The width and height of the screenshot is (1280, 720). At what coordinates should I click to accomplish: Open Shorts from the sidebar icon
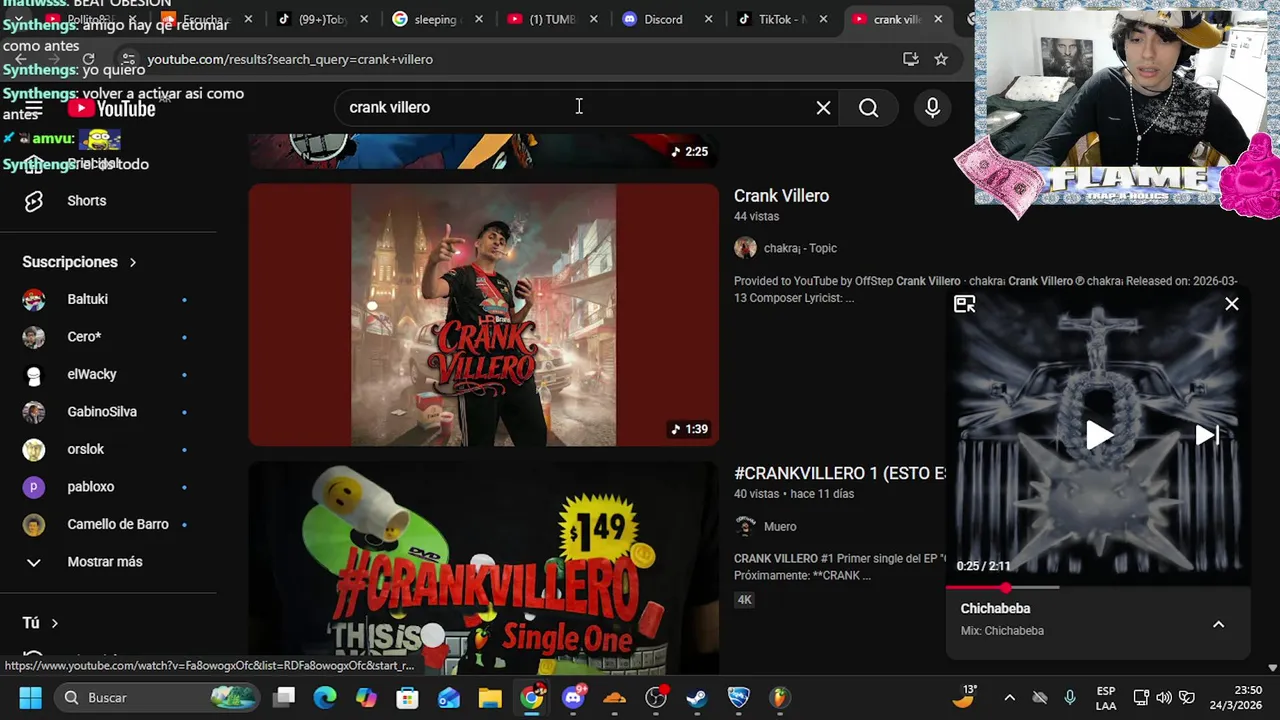coord(34,201)
